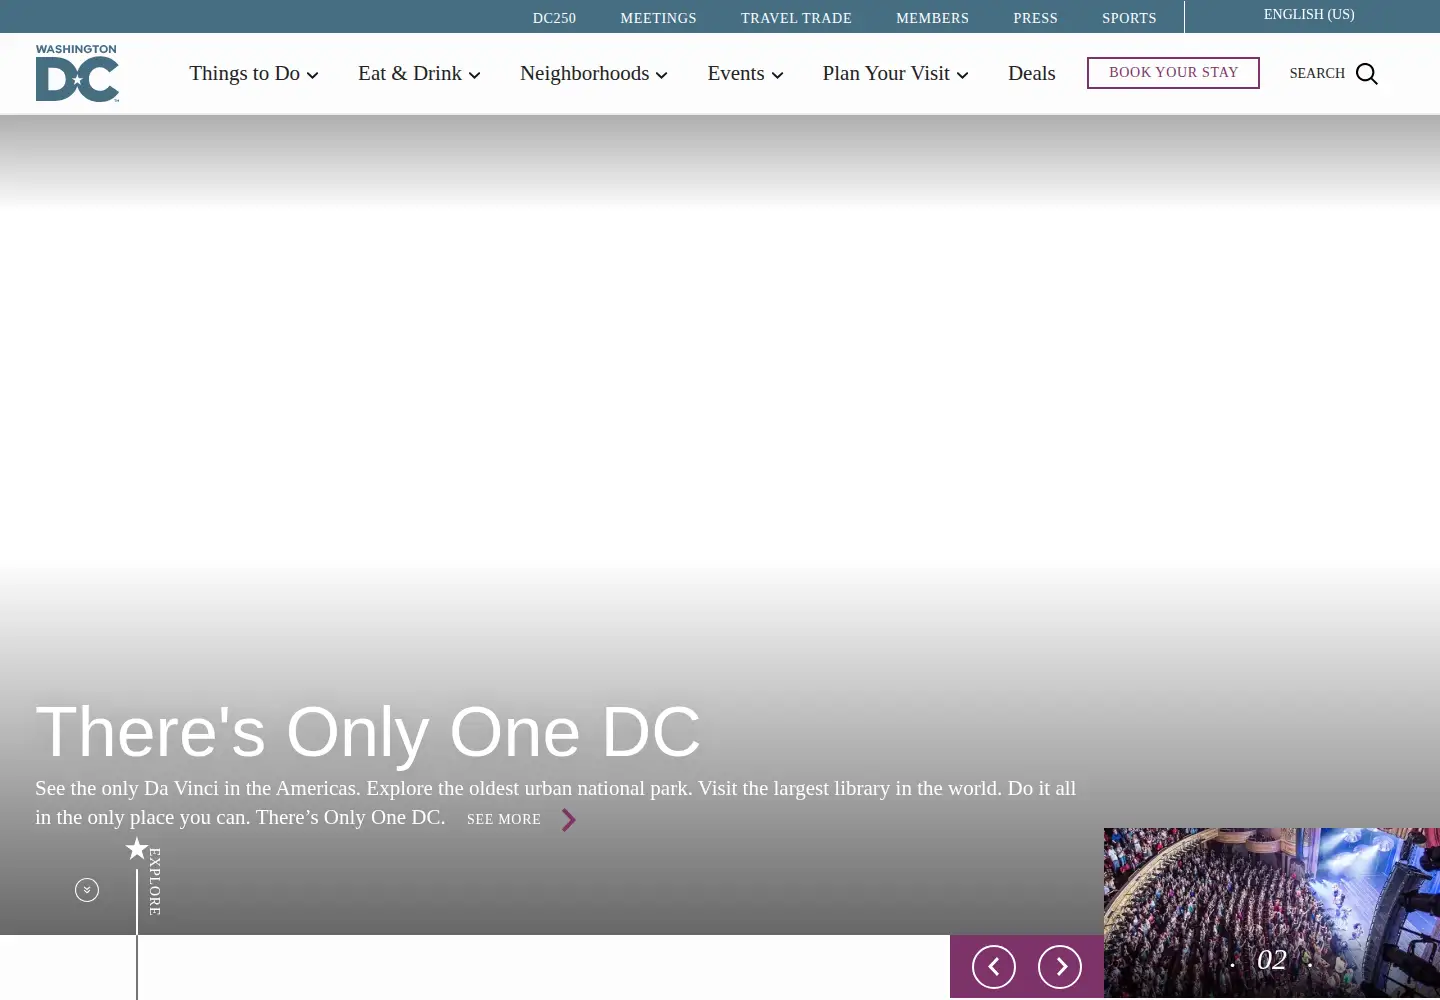Image resolution: width=1440 pixels, height=1000 pixels.
Task: Click the SEARCH label
Action: 1317,74
